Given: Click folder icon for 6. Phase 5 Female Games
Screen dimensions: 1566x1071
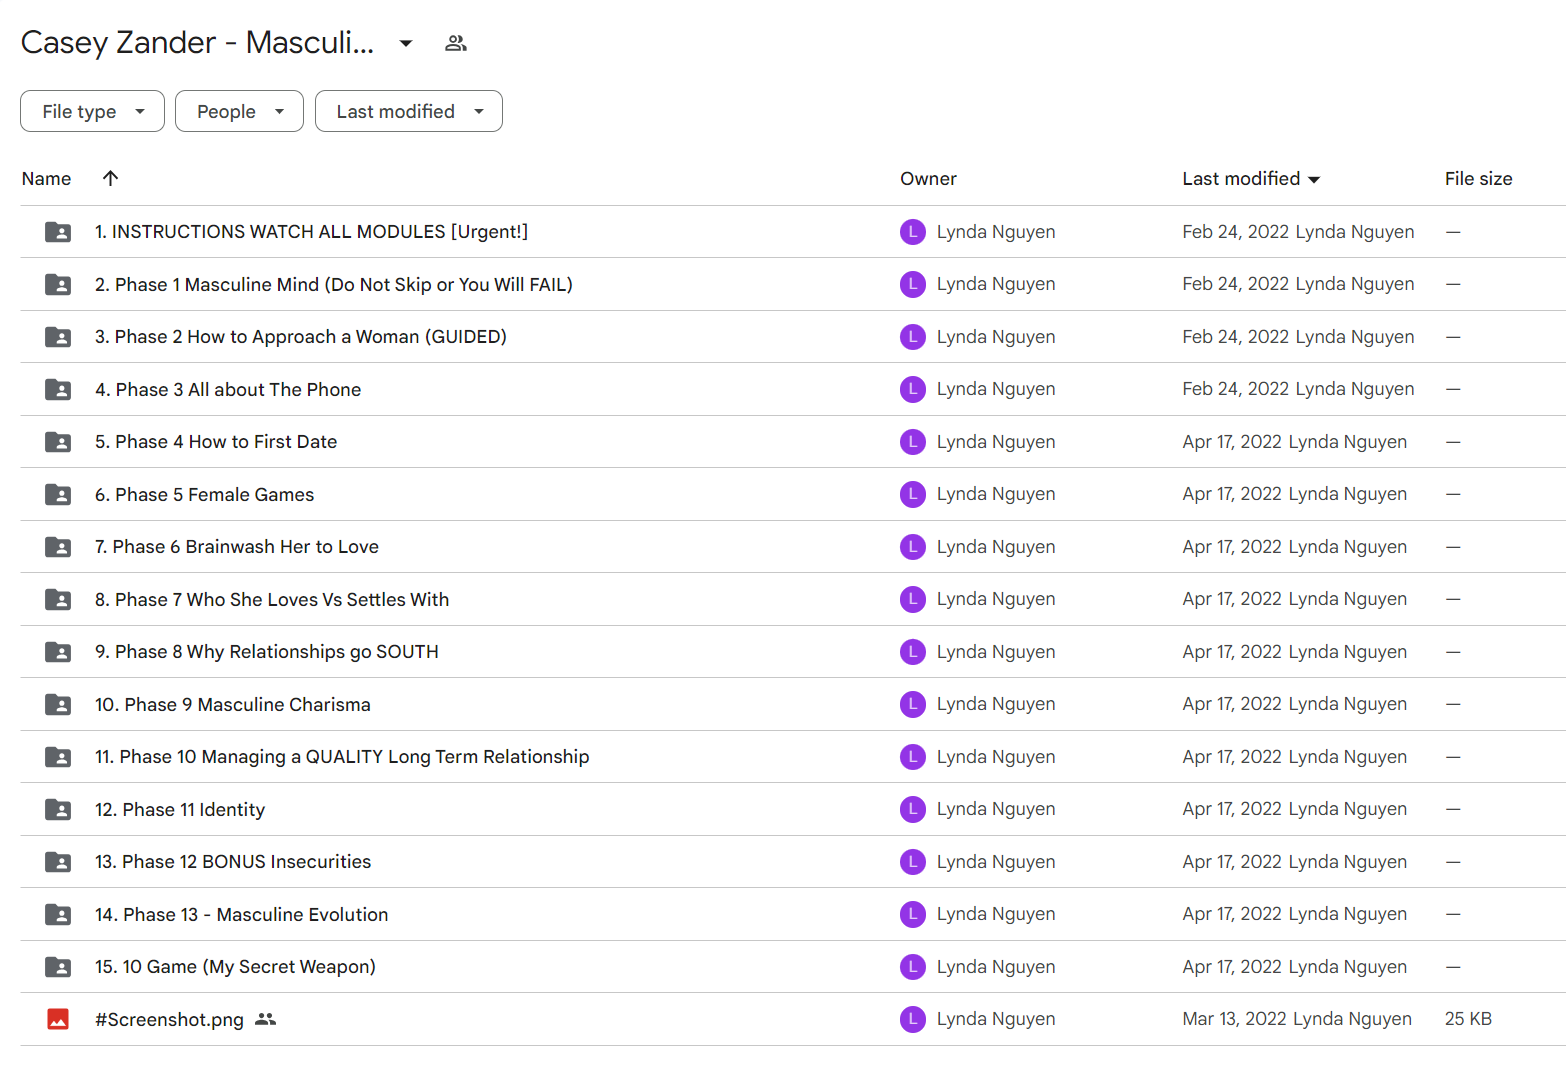Looking at the screenshot, I should [x=58, y=494].
